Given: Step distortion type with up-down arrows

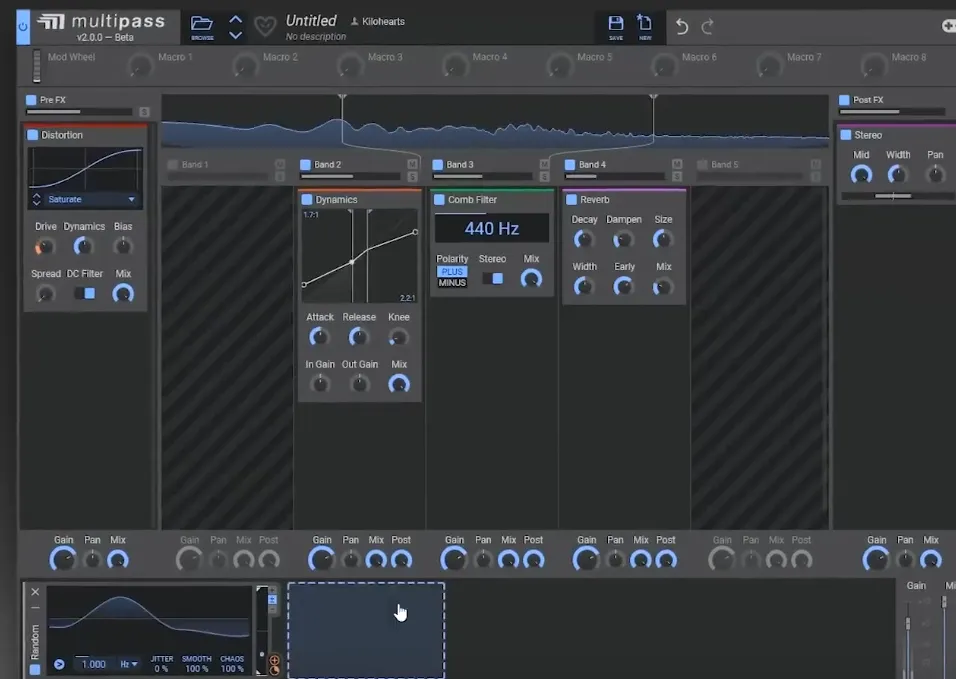Looking at the screenshot, I should pos(36,199).
